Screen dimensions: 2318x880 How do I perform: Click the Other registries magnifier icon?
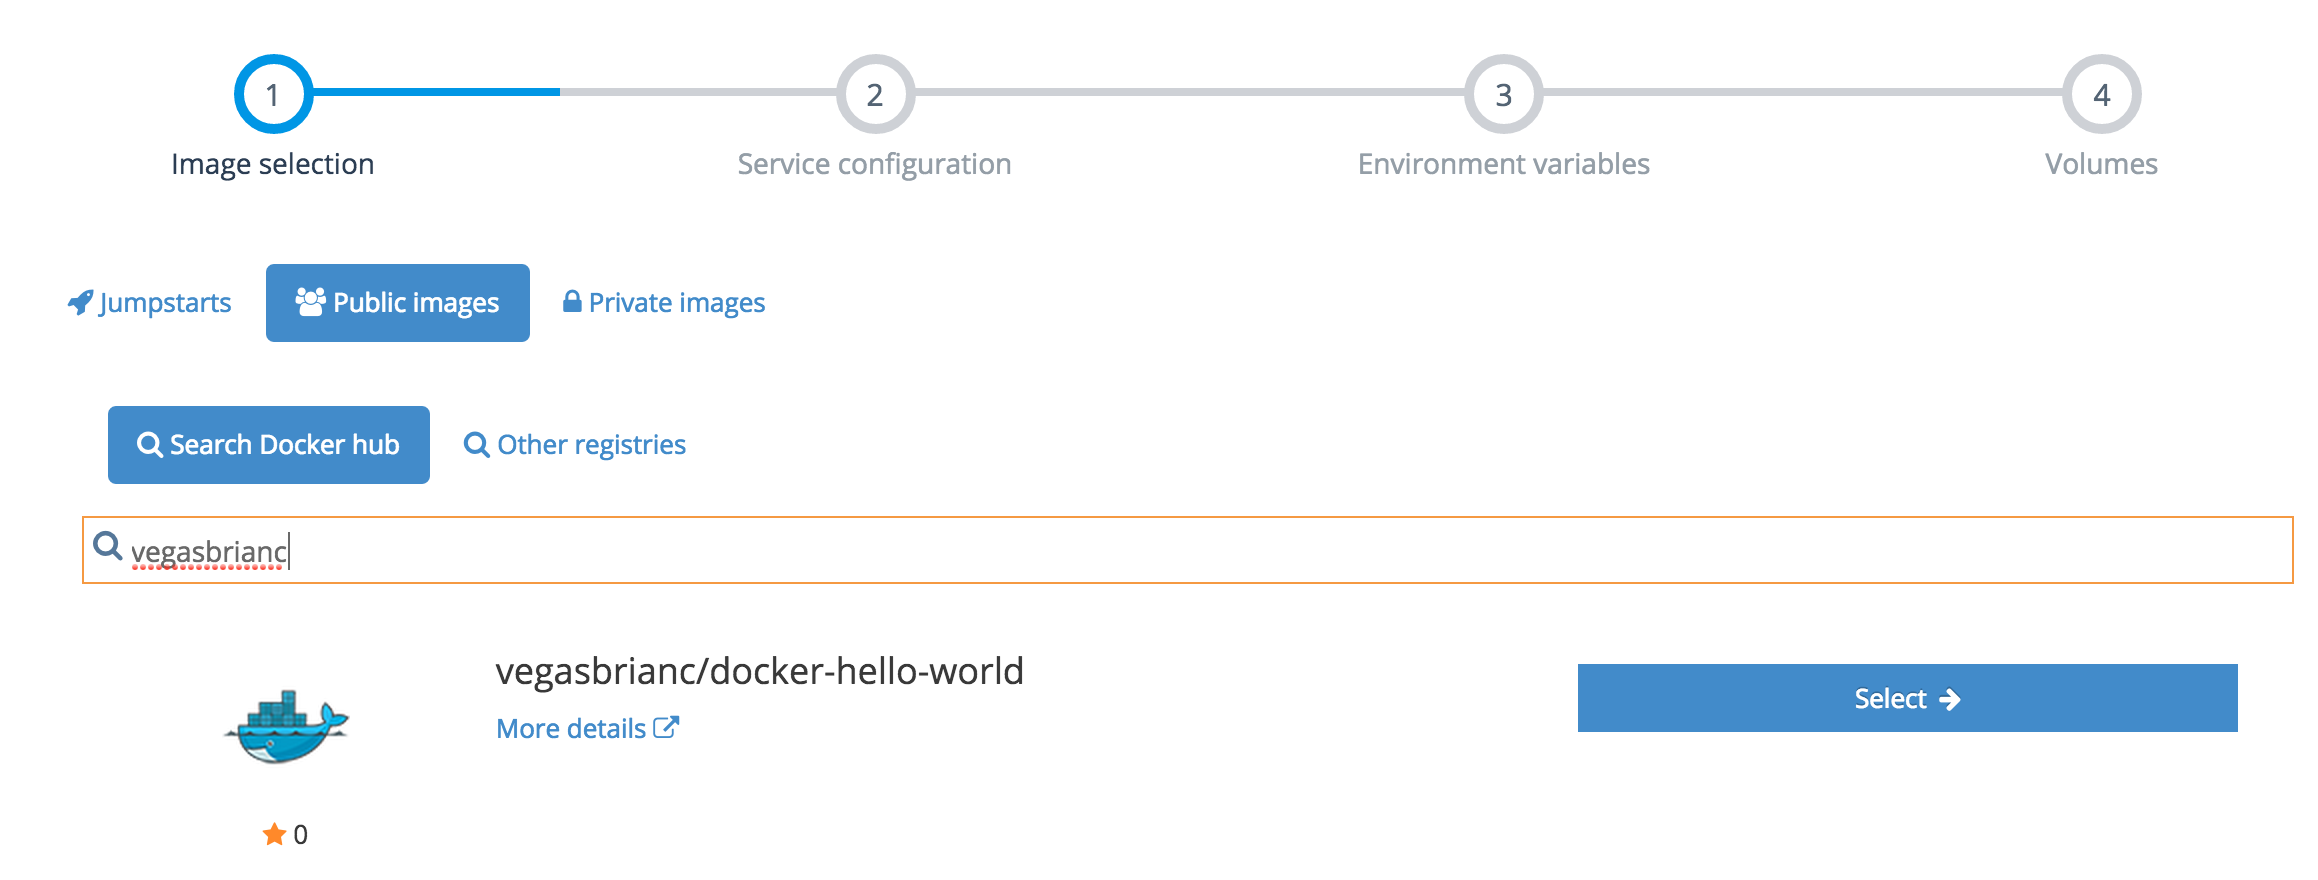(477, 445)
